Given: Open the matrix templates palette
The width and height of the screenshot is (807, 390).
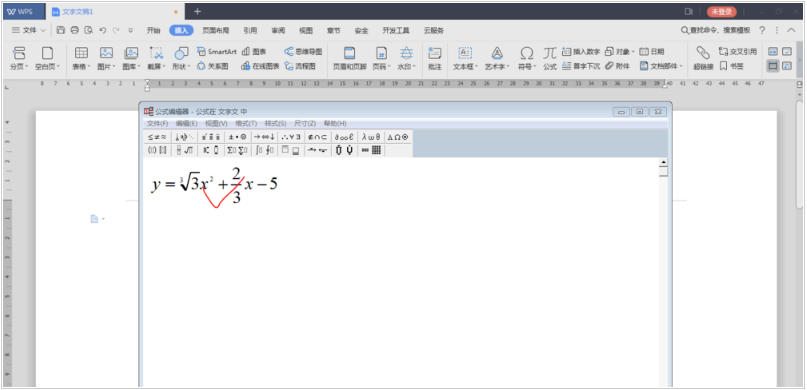Looking at the screenshot, I should click(x=371, y=150).
